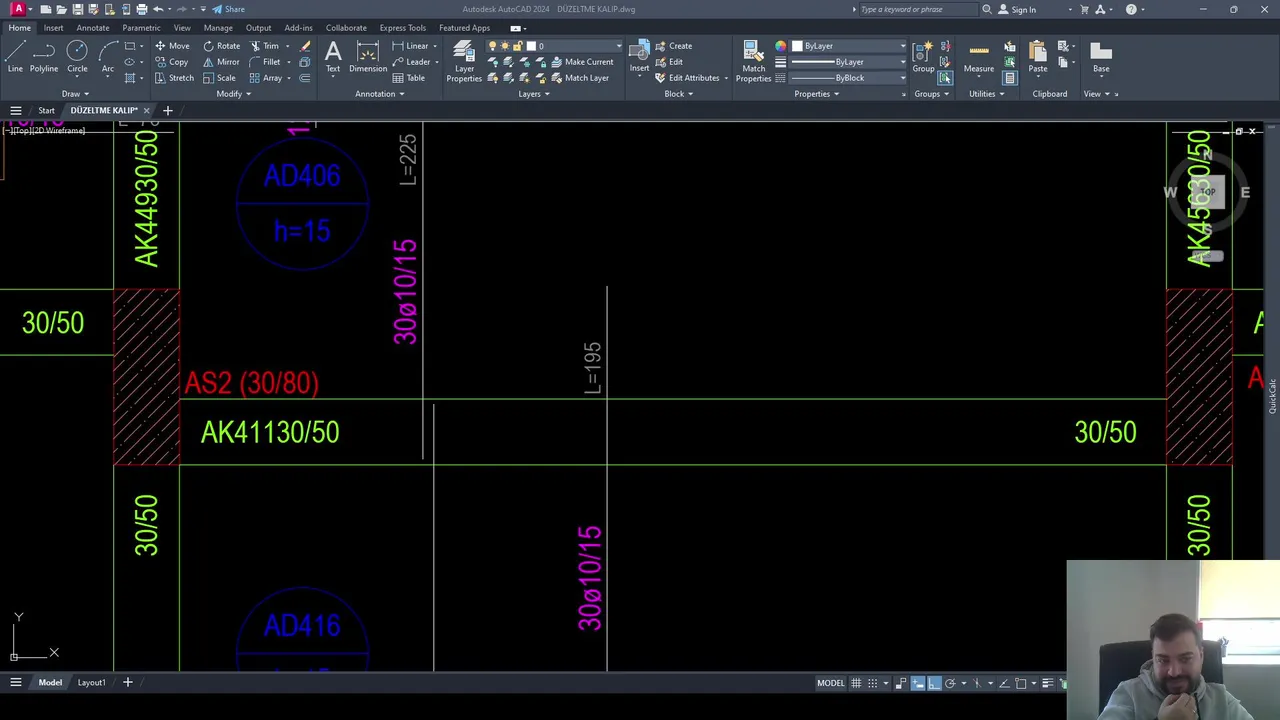Insert annotation Text tool
Viewport: 1280px width, 720px height.
(x=333, y=56)
